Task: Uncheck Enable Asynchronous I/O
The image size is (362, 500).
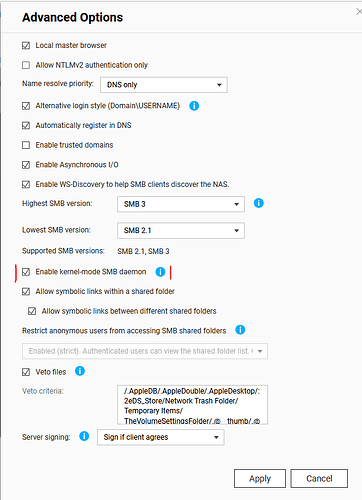Action: [x=26, y=165]
